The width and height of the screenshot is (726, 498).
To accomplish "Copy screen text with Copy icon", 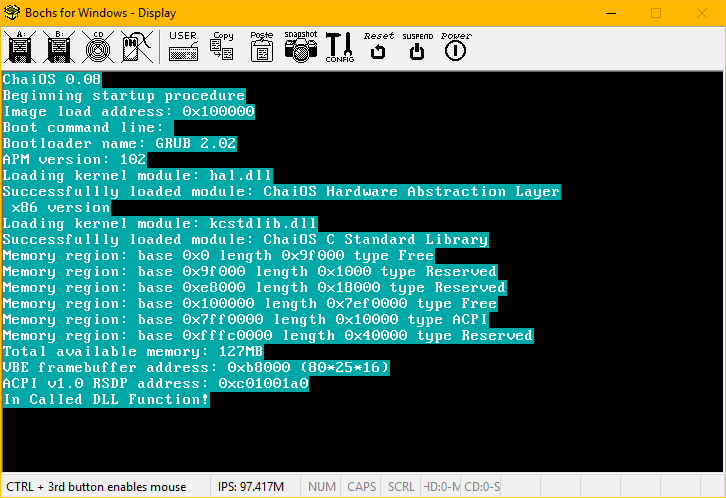I will (x=222, y=47).
